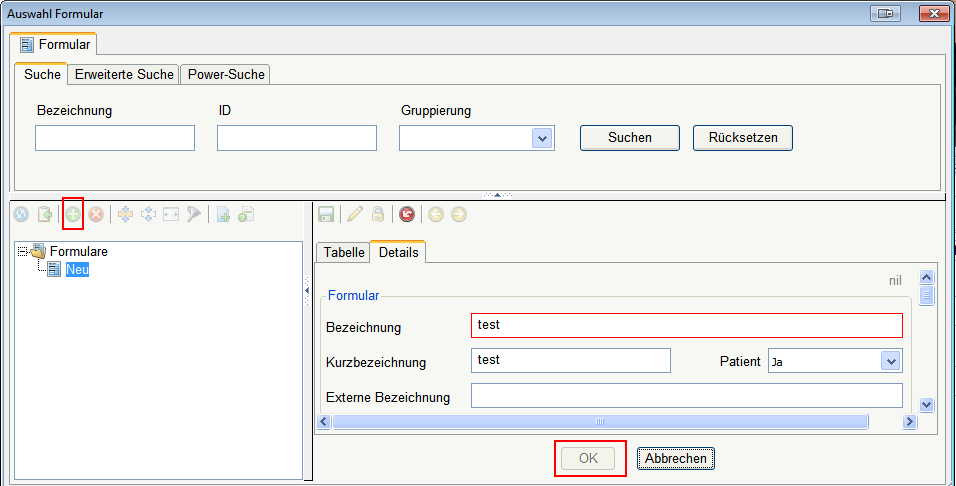Image resolution: width=956 pixels, height=486 pixels.
Task: Click the Abbrechen button
Action: click(x=675, y=459)
